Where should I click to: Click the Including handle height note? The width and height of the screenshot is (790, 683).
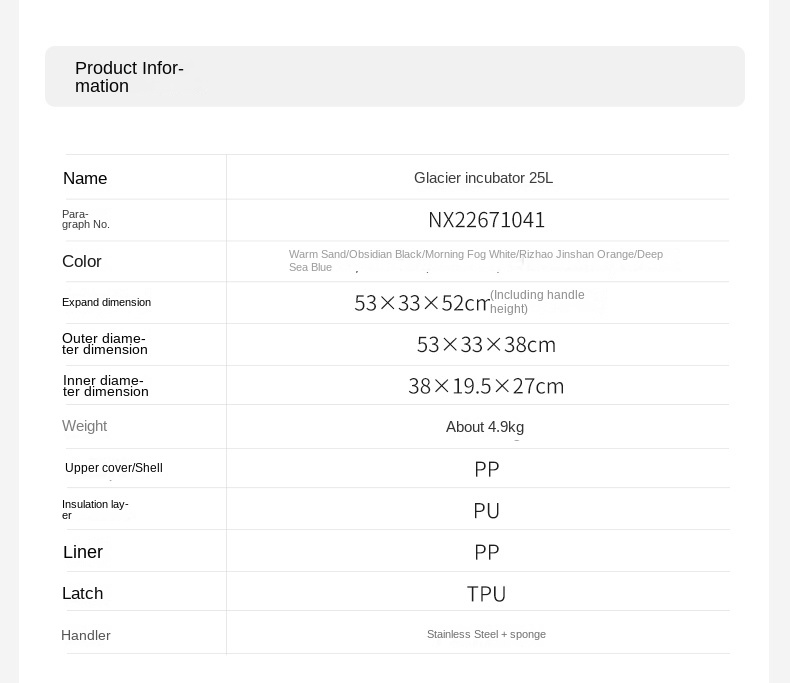[x=537, y=302]
